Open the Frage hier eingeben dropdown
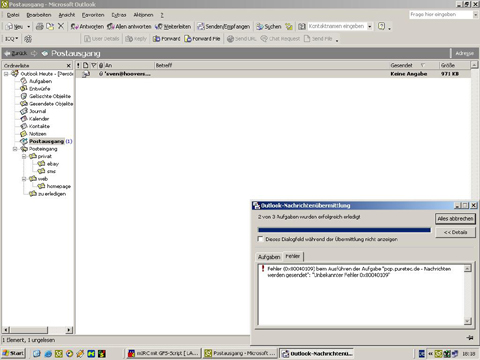Screen dimensions: 480x360 (475, 15)
